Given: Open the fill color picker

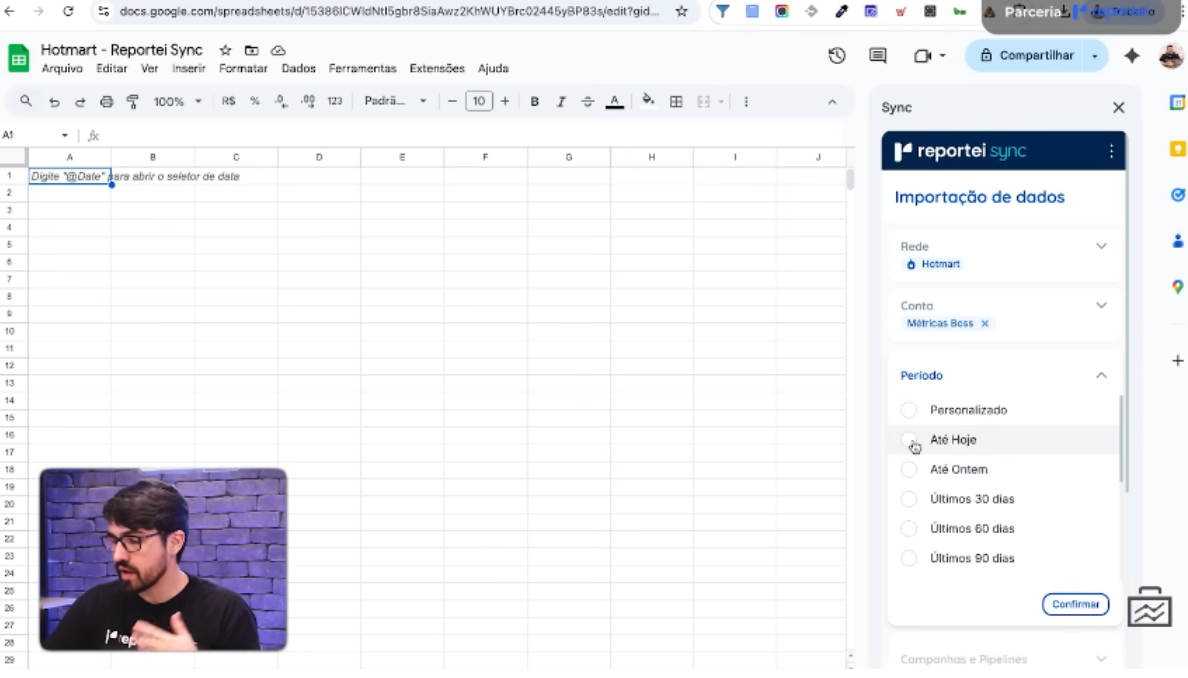Looking at the screenshot, I should pos(648,101).
